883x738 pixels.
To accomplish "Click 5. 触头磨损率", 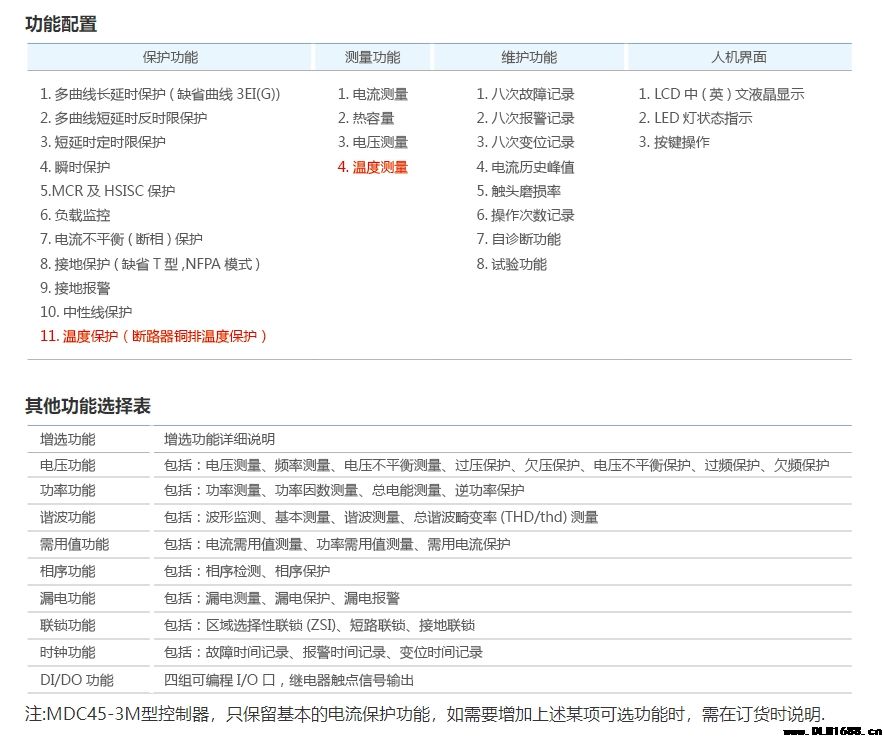I will (518, 191).
